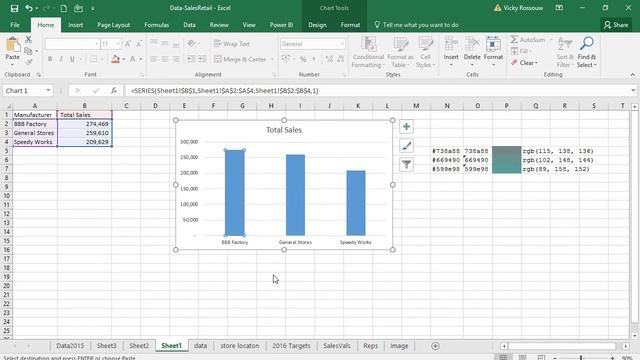Open Find & Select menu

587,52
